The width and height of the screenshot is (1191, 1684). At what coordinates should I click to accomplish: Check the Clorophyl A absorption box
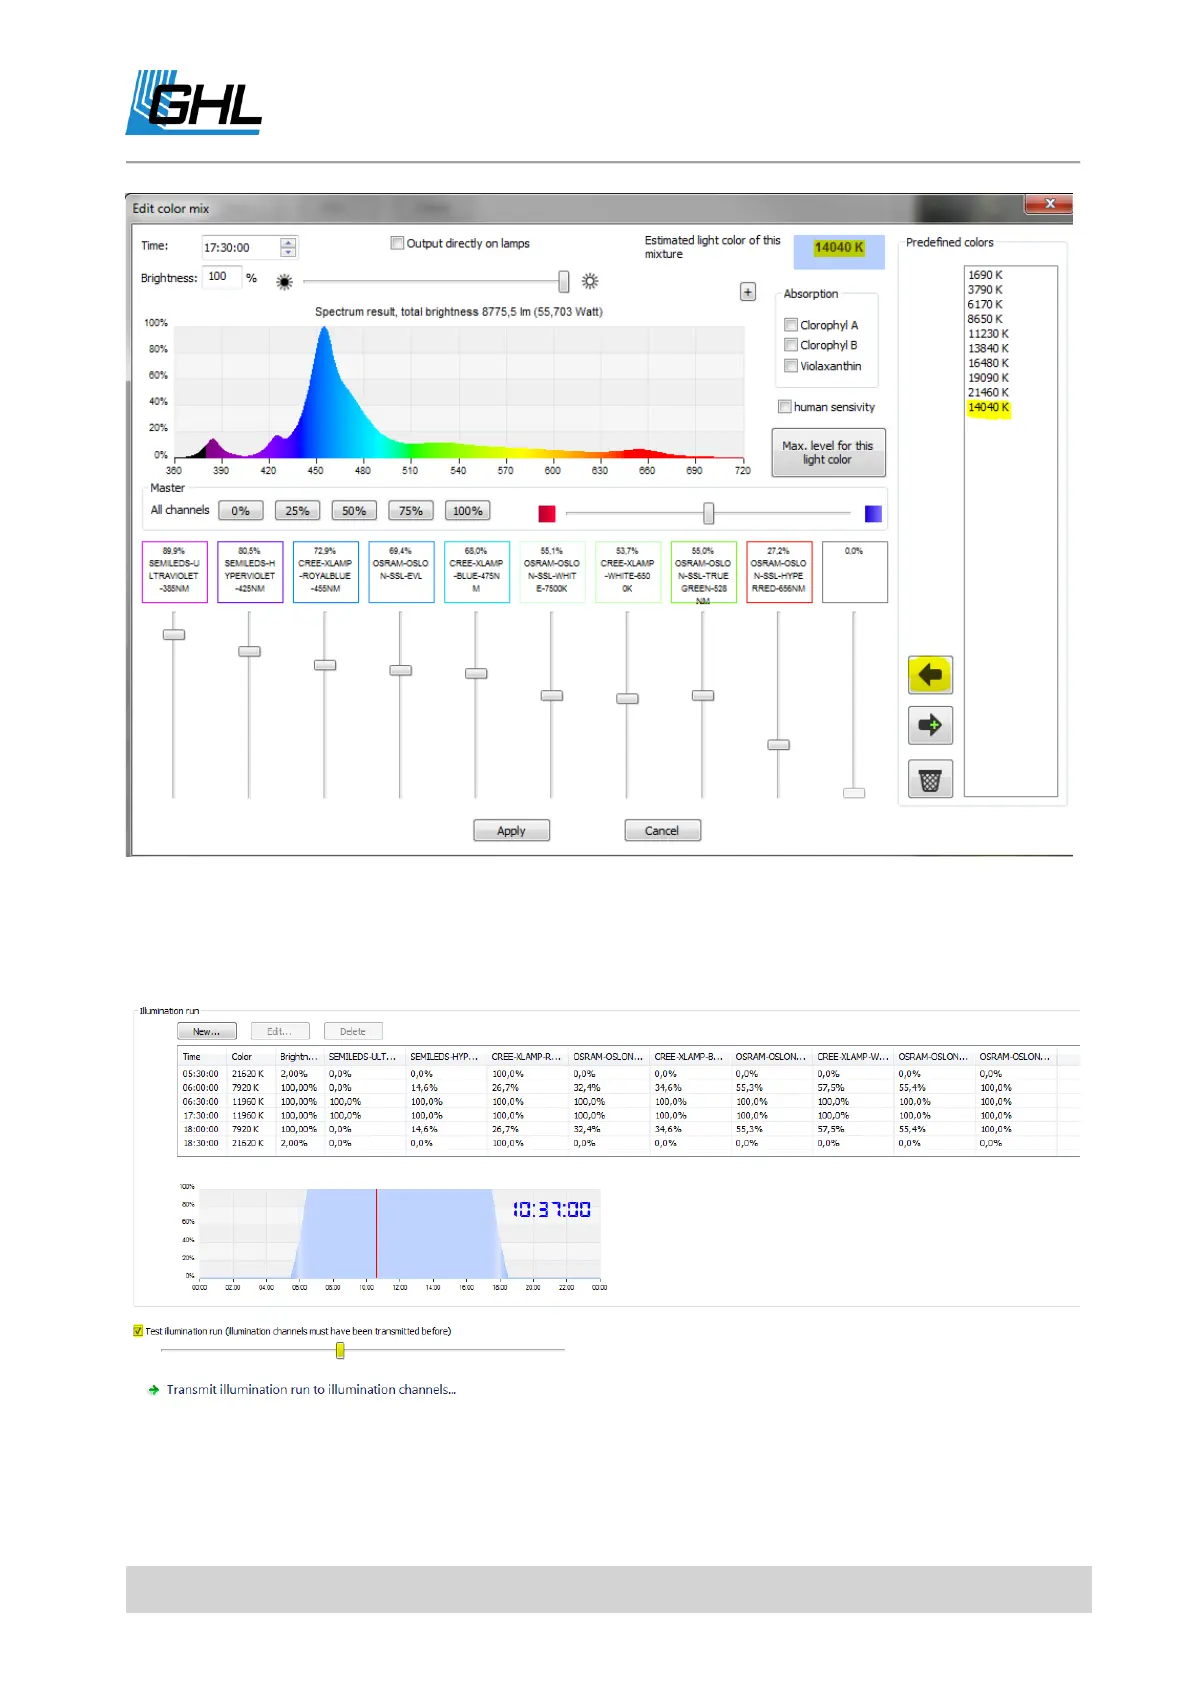click(791, 325)
